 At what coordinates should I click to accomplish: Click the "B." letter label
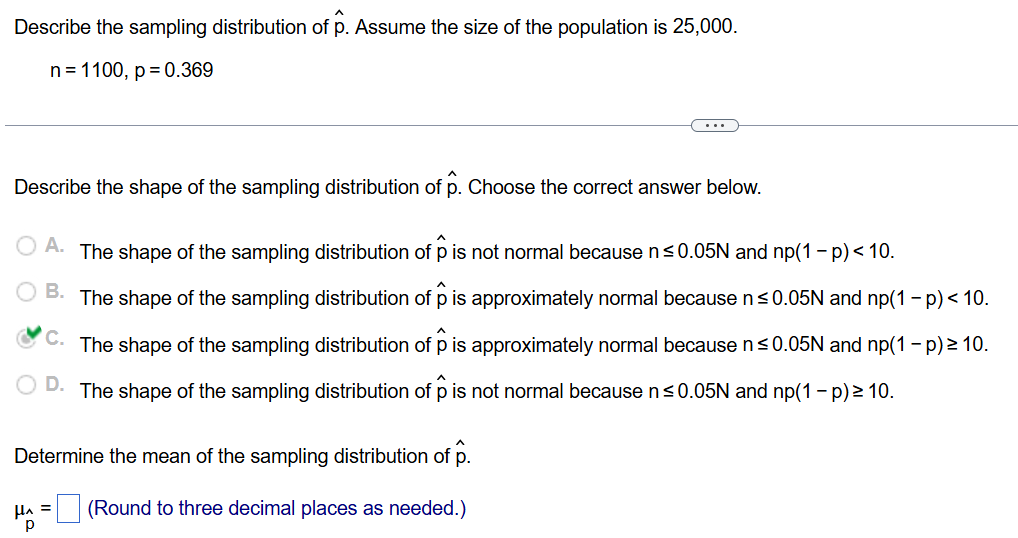point(55,291)
